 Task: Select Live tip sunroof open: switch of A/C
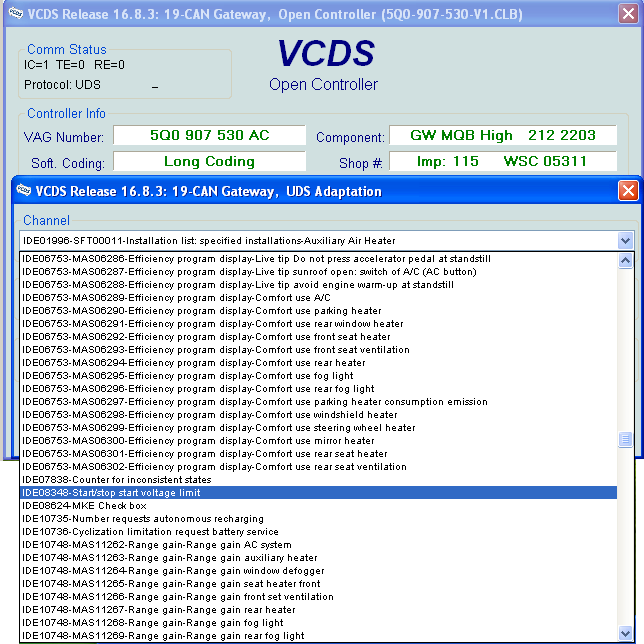point(318,272)
